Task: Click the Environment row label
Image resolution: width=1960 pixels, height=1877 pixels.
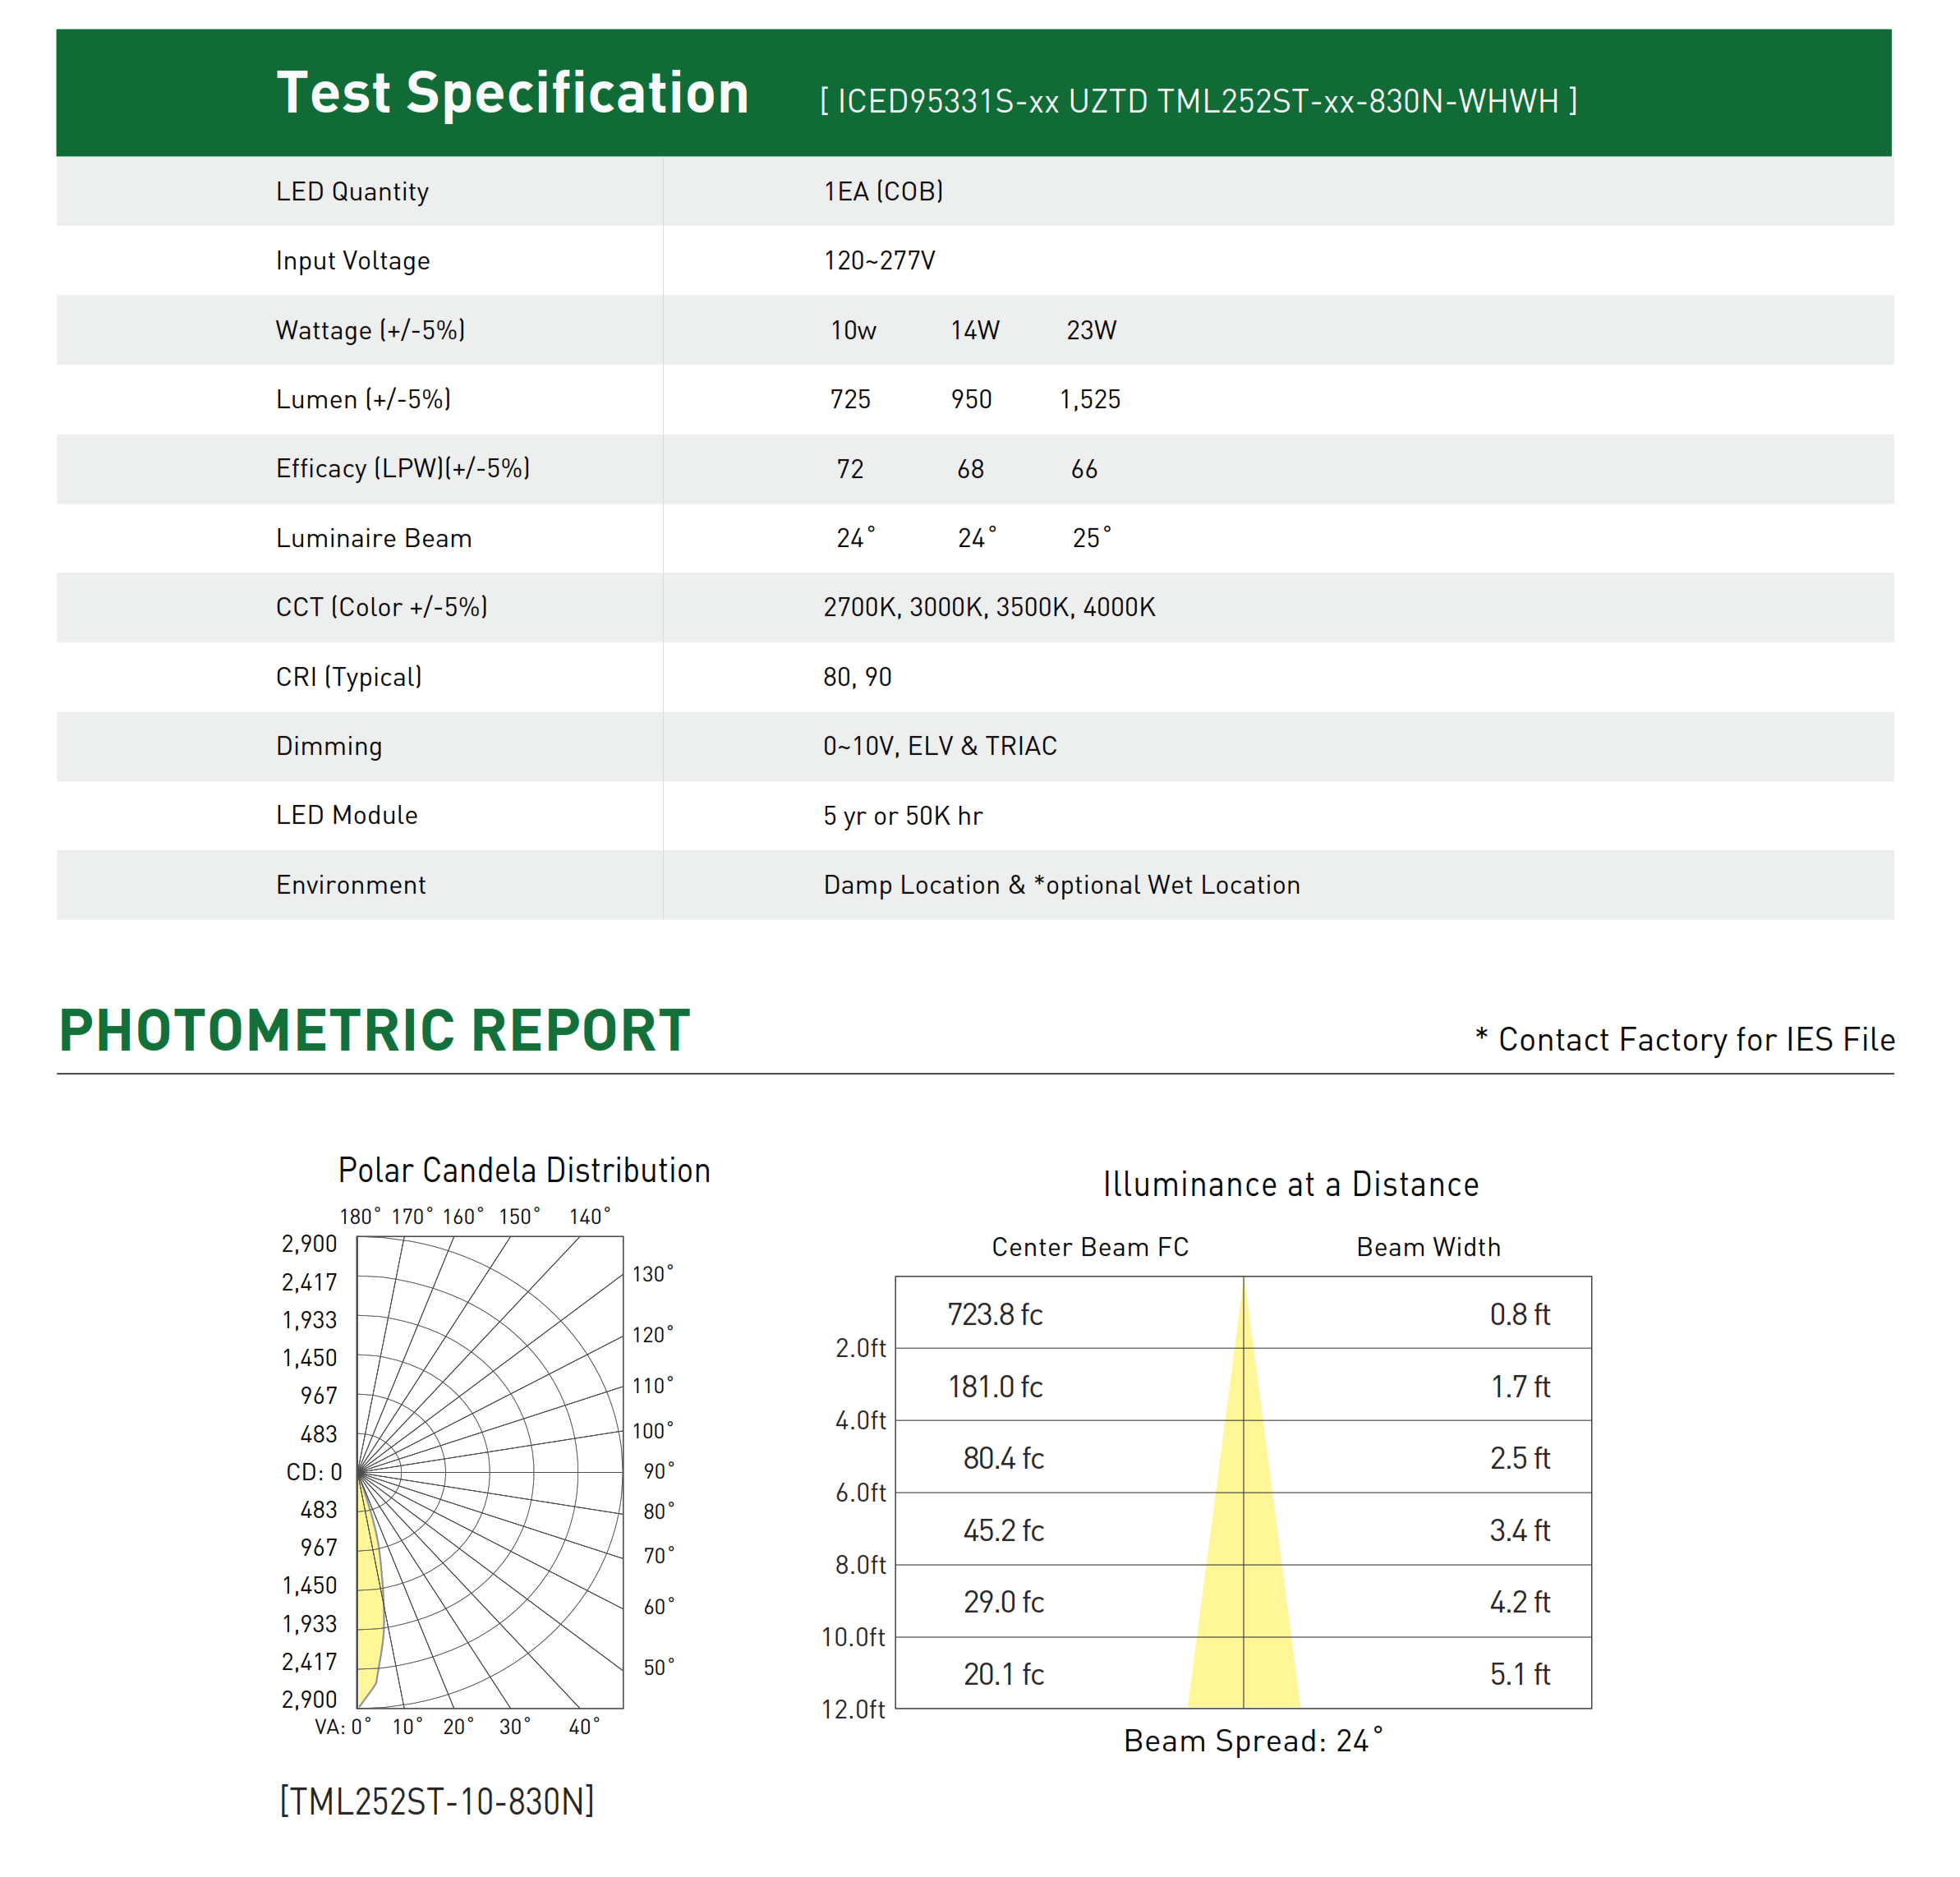Action: pyautogui.click(x=351, y=885)
